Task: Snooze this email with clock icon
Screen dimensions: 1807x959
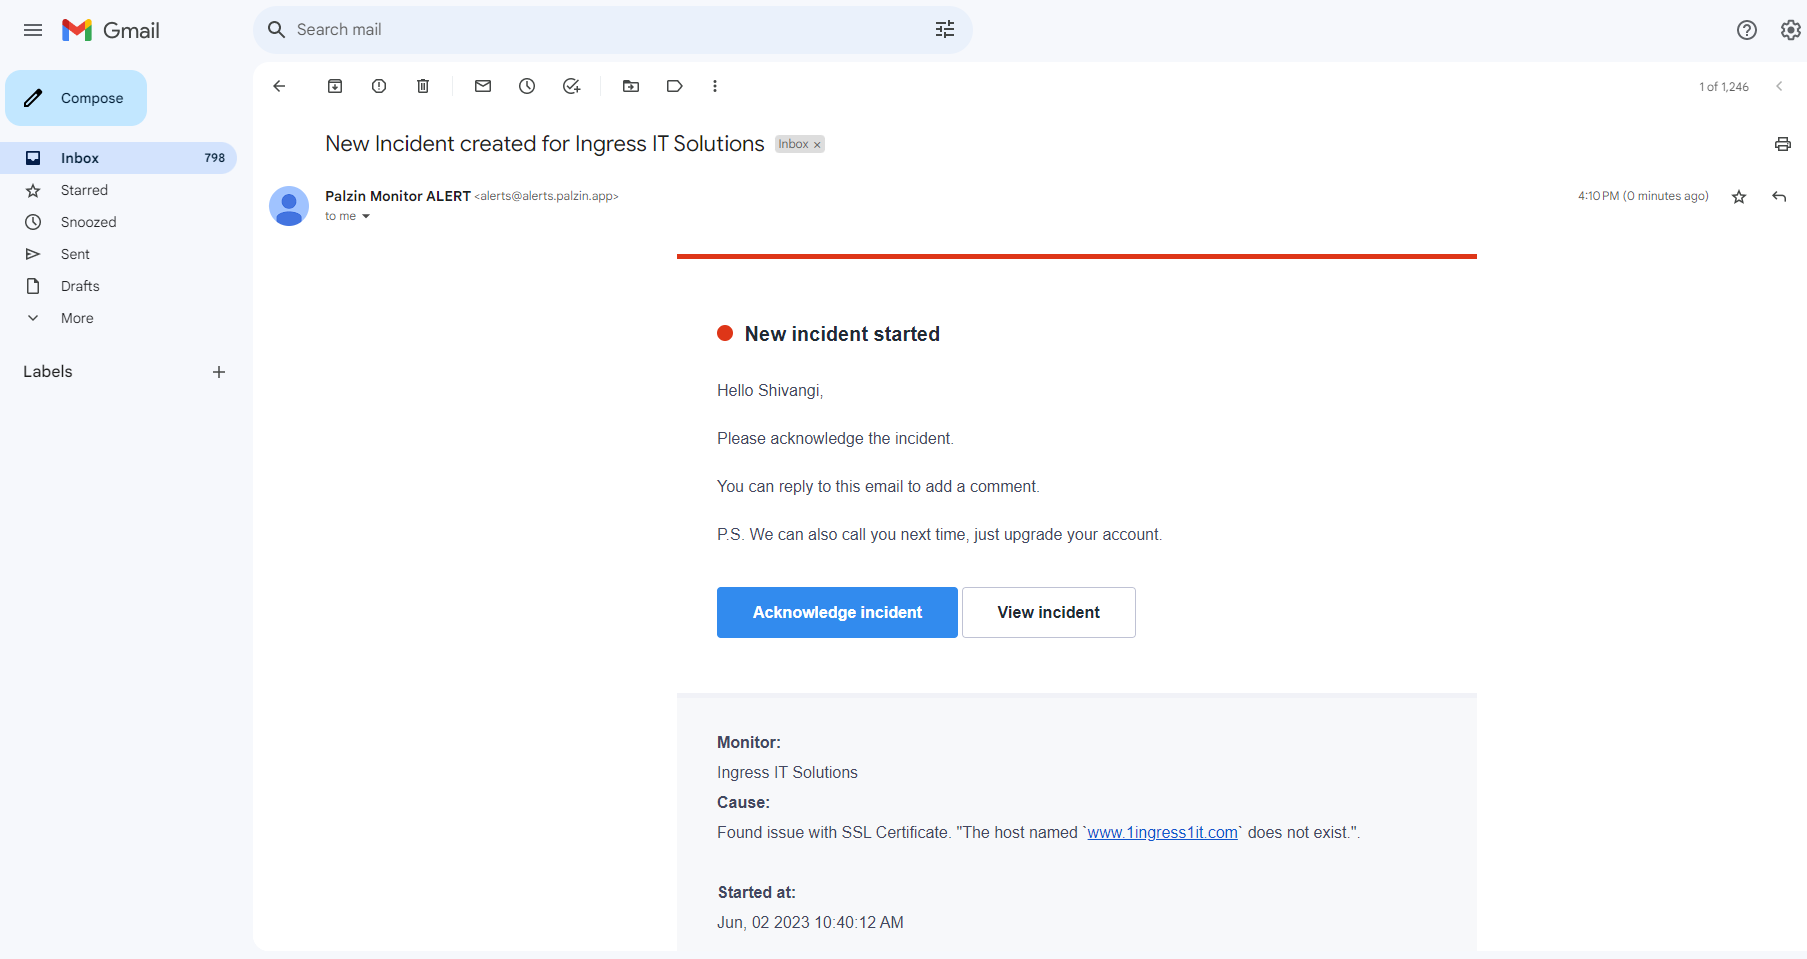Action: click(527, 86)
